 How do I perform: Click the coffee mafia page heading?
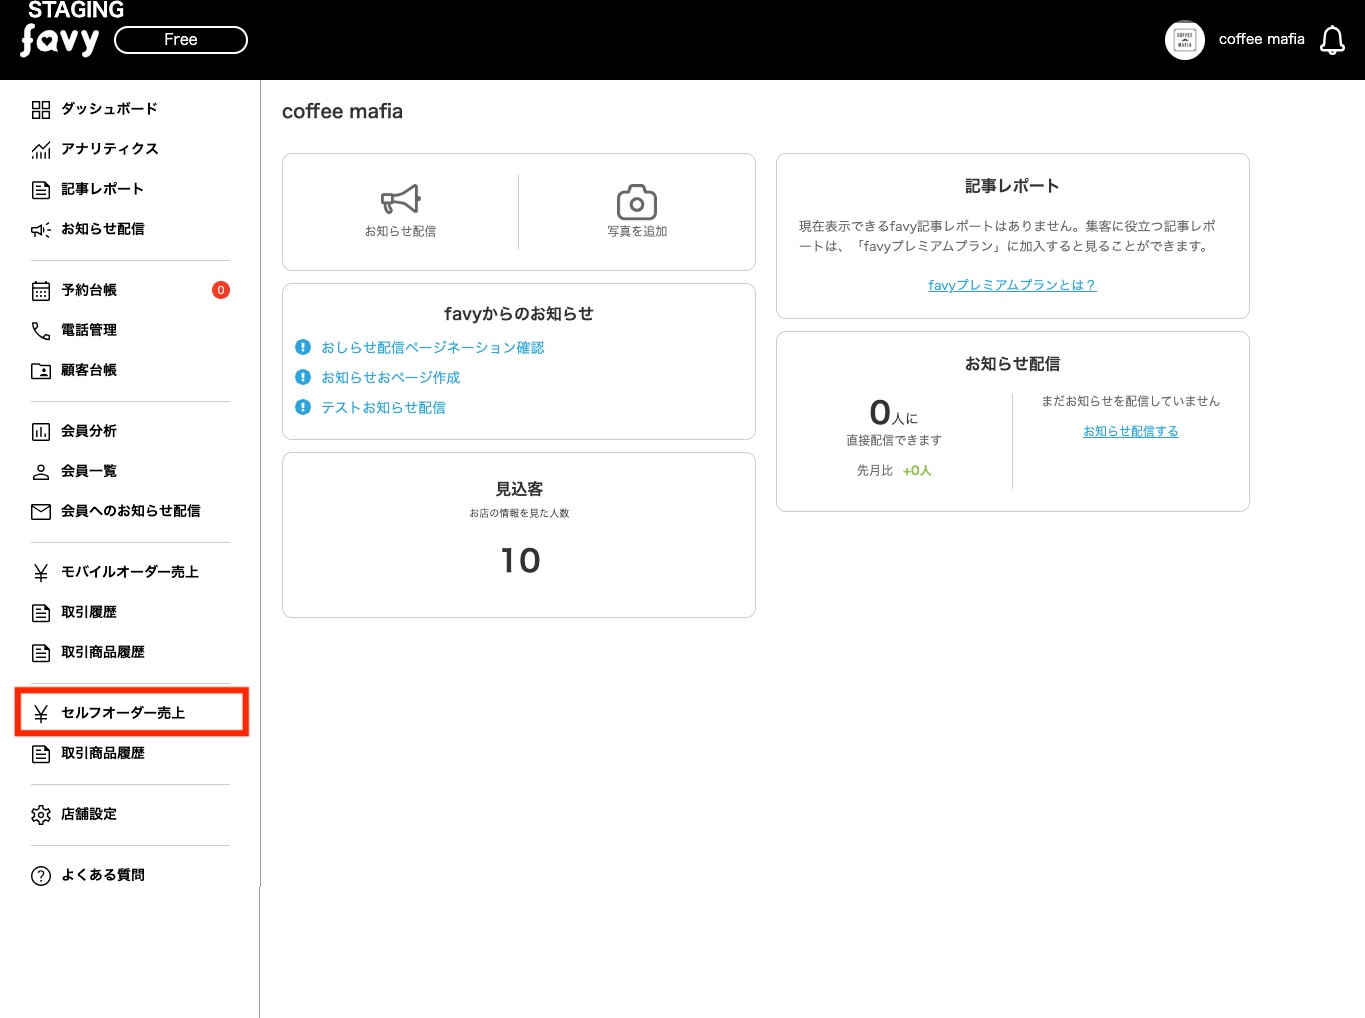tap(342, 111)
